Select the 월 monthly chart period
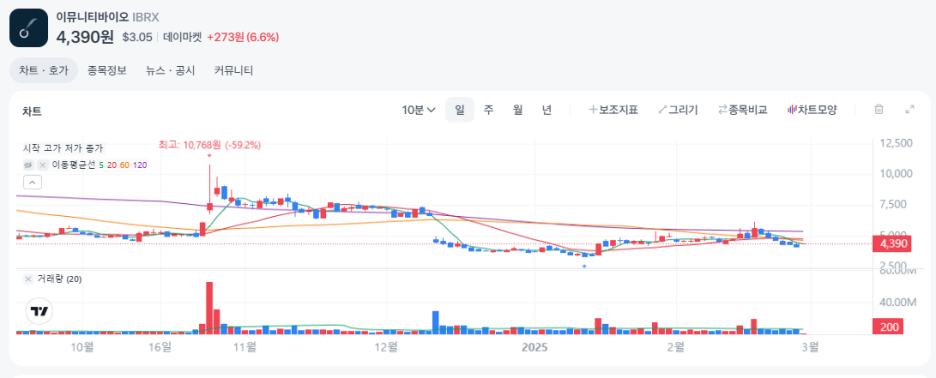Screen dimensions: 936x378 tap(518, 110)
